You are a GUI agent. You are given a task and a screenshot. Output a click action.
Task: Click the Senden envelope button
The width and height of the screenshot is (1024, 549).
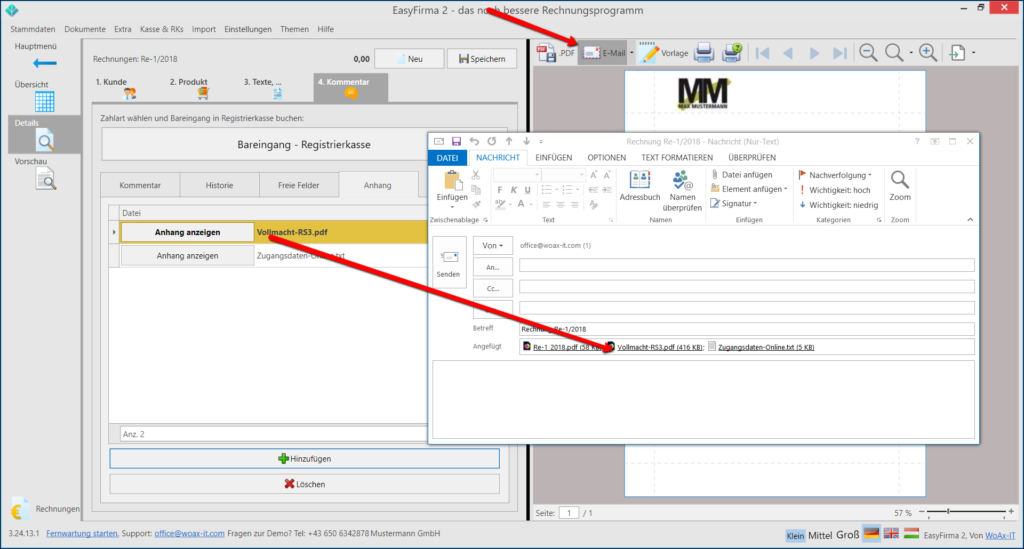point(448,266)
